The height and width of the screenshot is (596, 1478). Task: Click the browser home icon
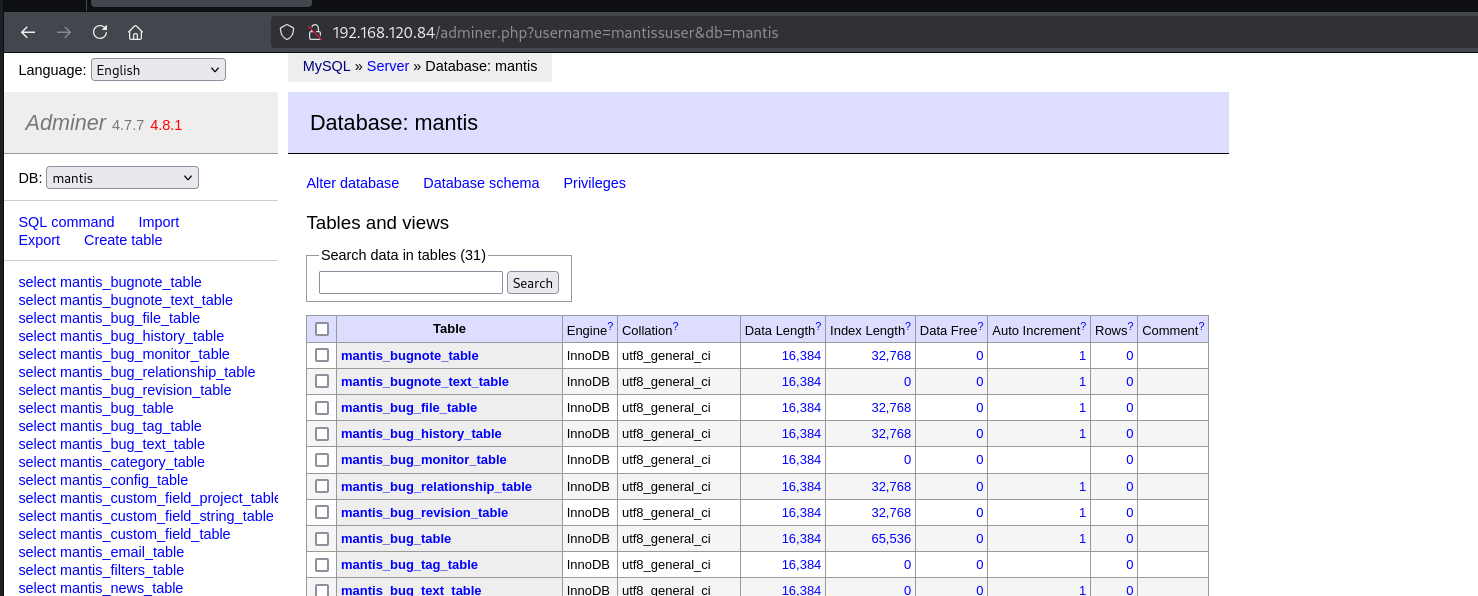135,32
